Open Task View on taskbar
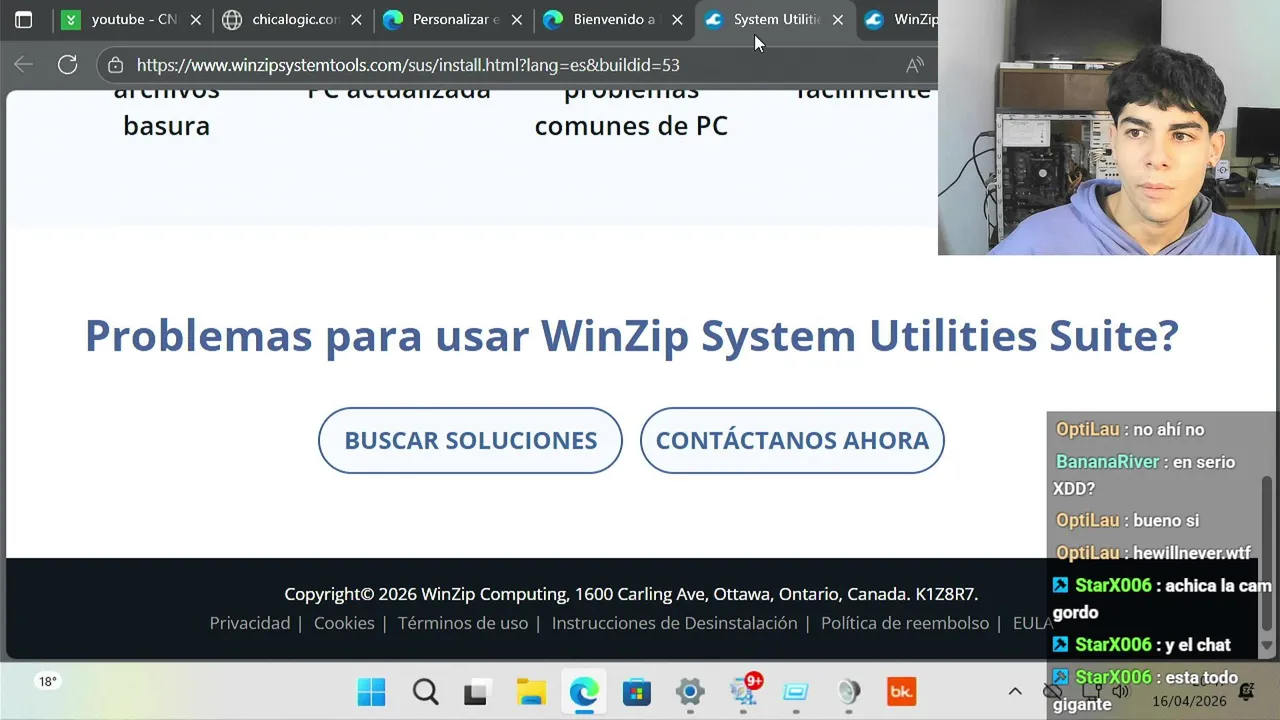The height and width of the screenshot is (720, 1280). point(477,692)
